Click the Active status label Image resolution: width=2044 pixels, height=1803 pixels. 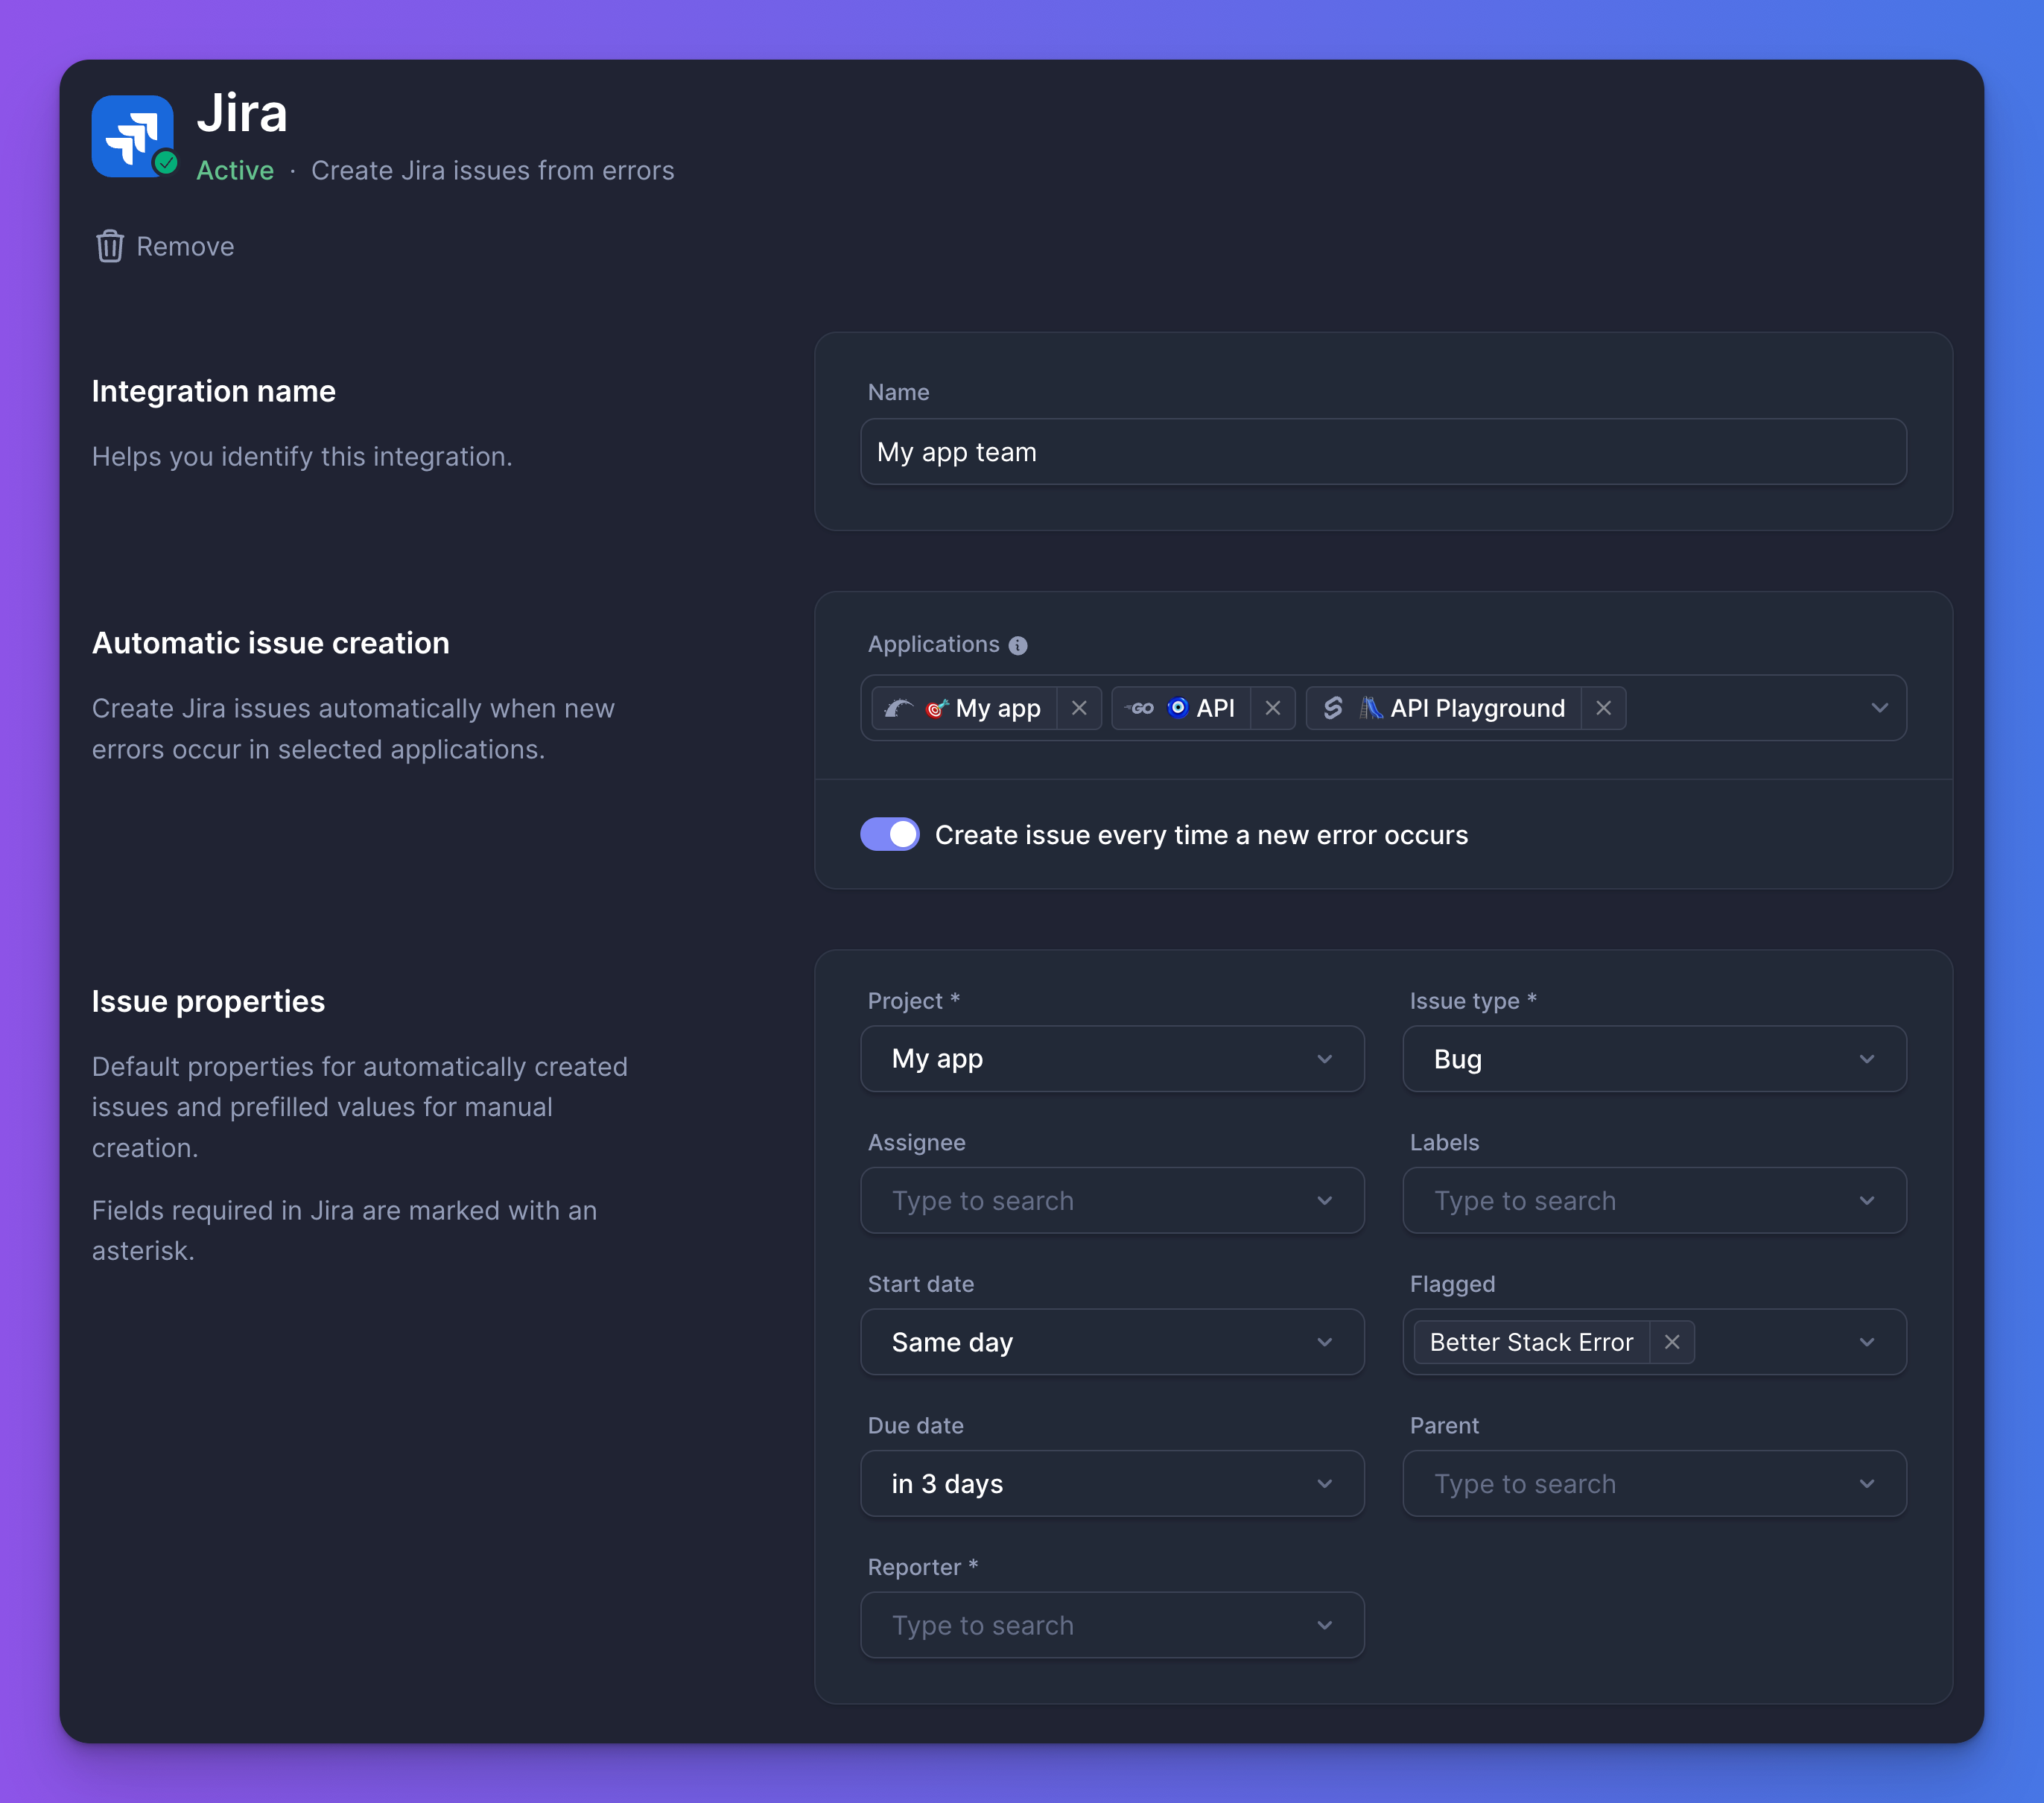click(x=235, y=170)
